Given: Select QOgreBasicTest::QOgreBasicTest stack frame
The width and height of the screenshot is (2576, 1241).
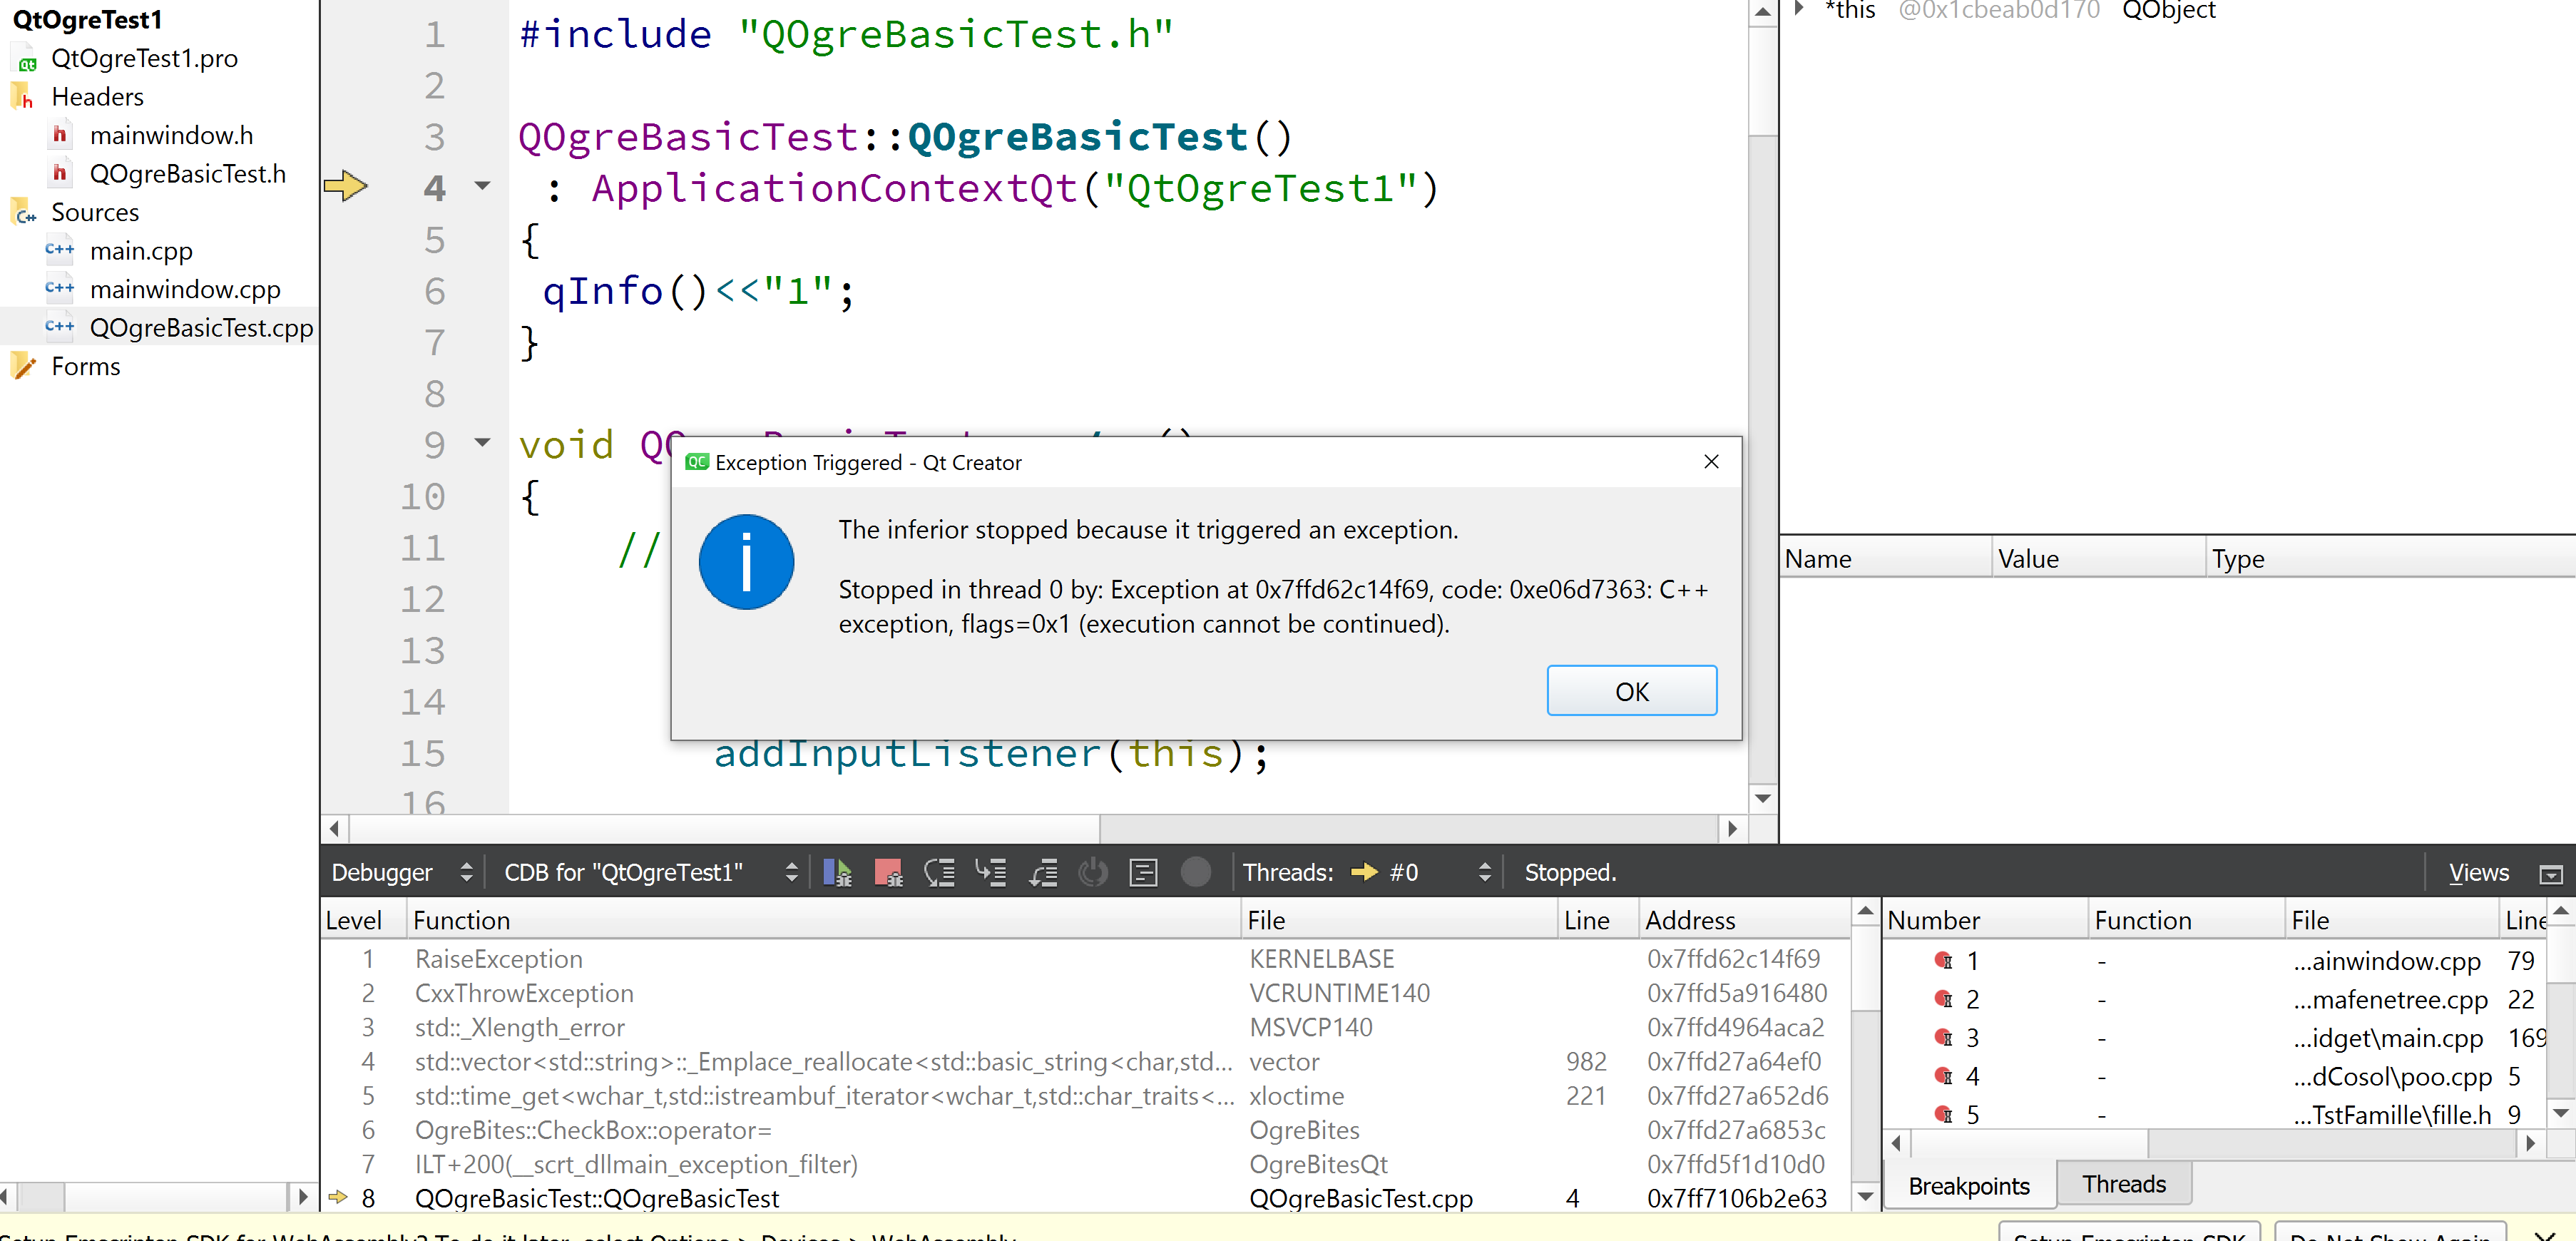Looking at the screenshot, I should pos(1085,1198).
